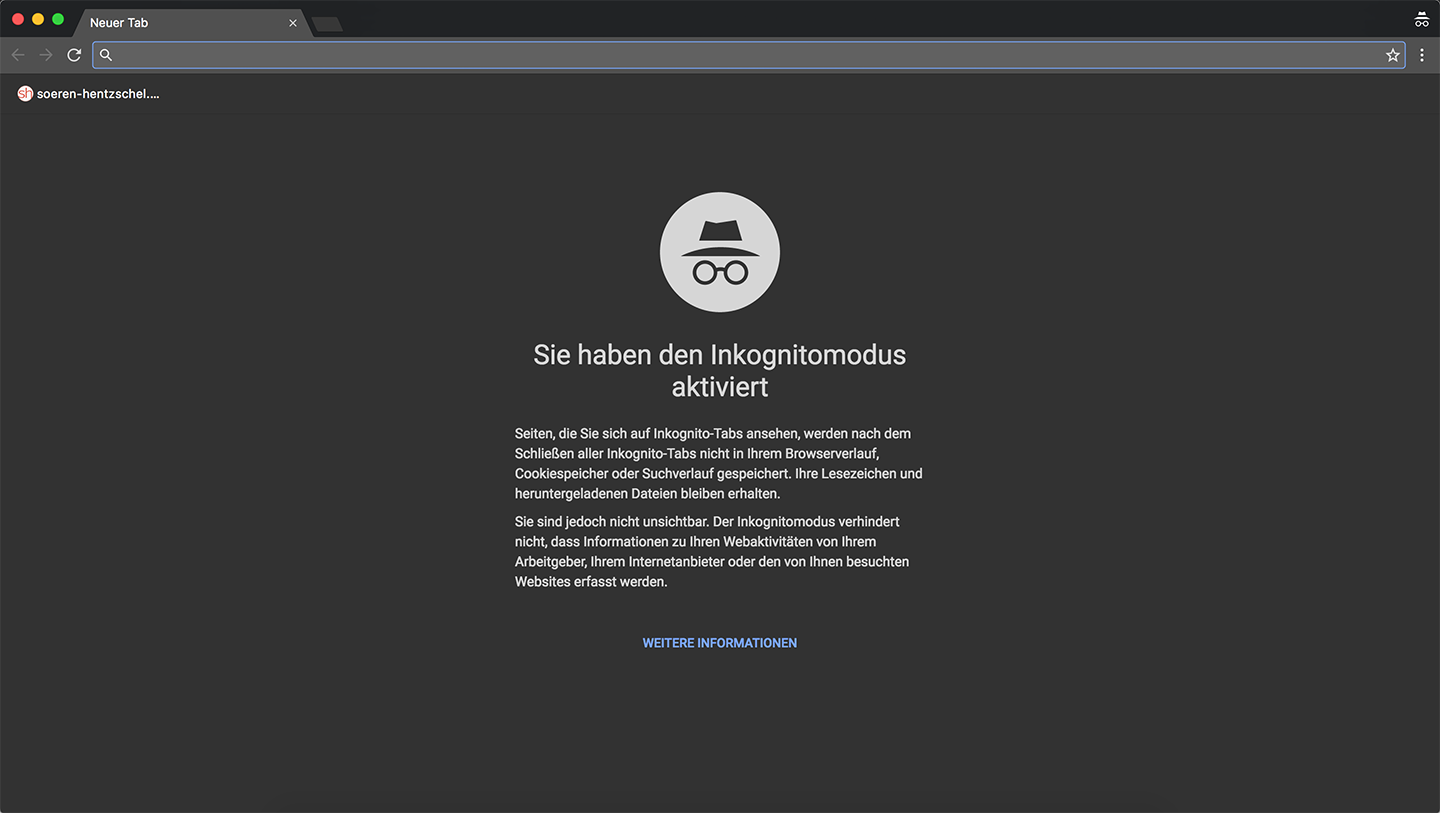
Task: Open the Weitere Informationen link
Action: [720, 643]
